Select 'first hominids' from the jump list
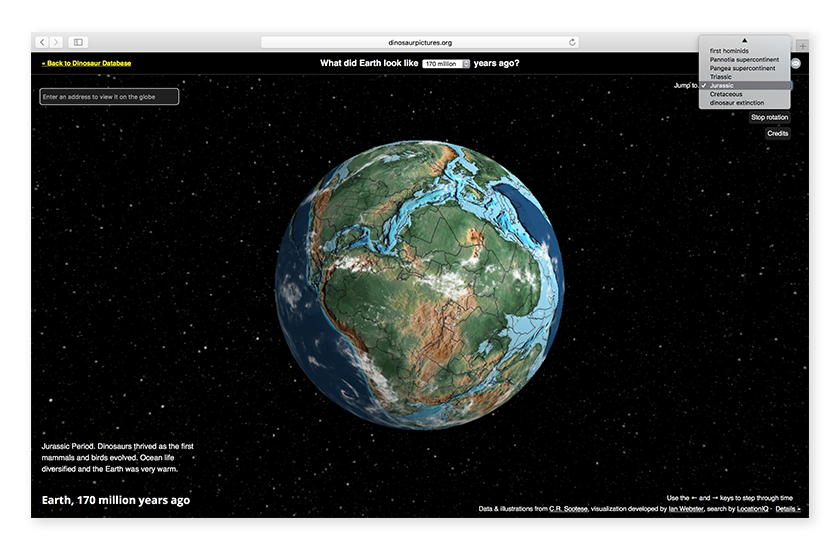840x550 pixels. [729, 51]
